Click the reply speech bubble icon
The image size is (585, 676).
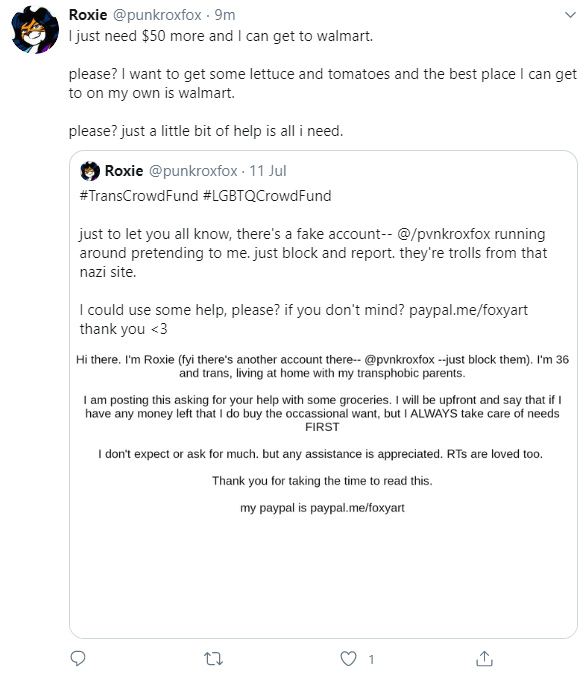coord(78,658)
